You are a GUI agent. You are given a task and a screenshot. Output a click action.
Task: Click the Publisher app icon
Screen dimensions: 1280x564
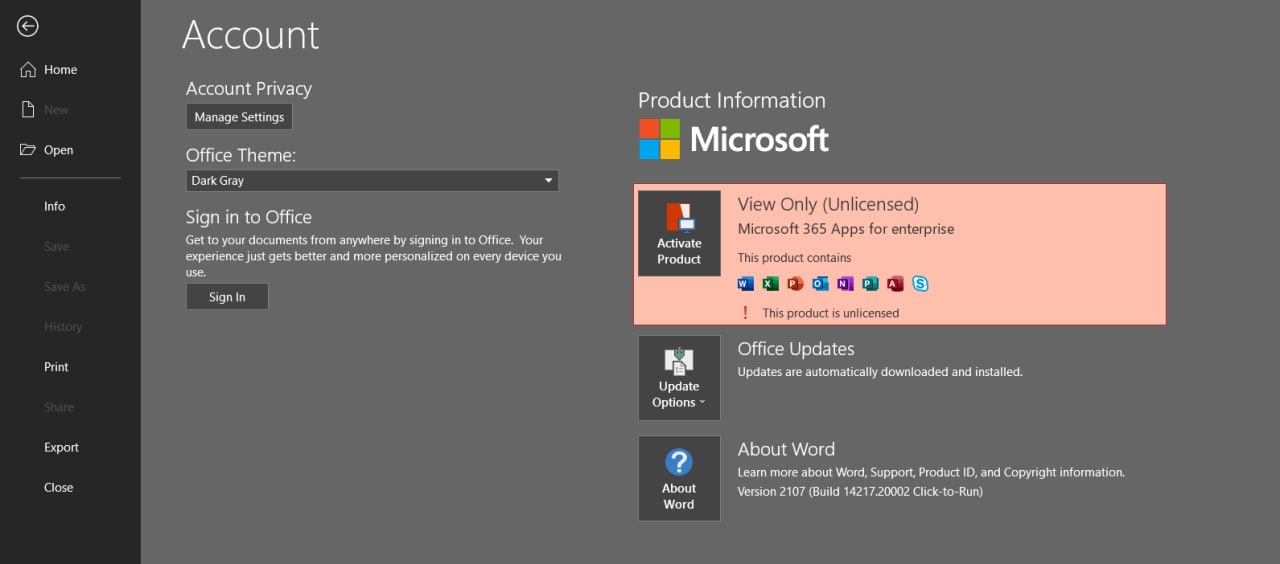coord(870,284)
